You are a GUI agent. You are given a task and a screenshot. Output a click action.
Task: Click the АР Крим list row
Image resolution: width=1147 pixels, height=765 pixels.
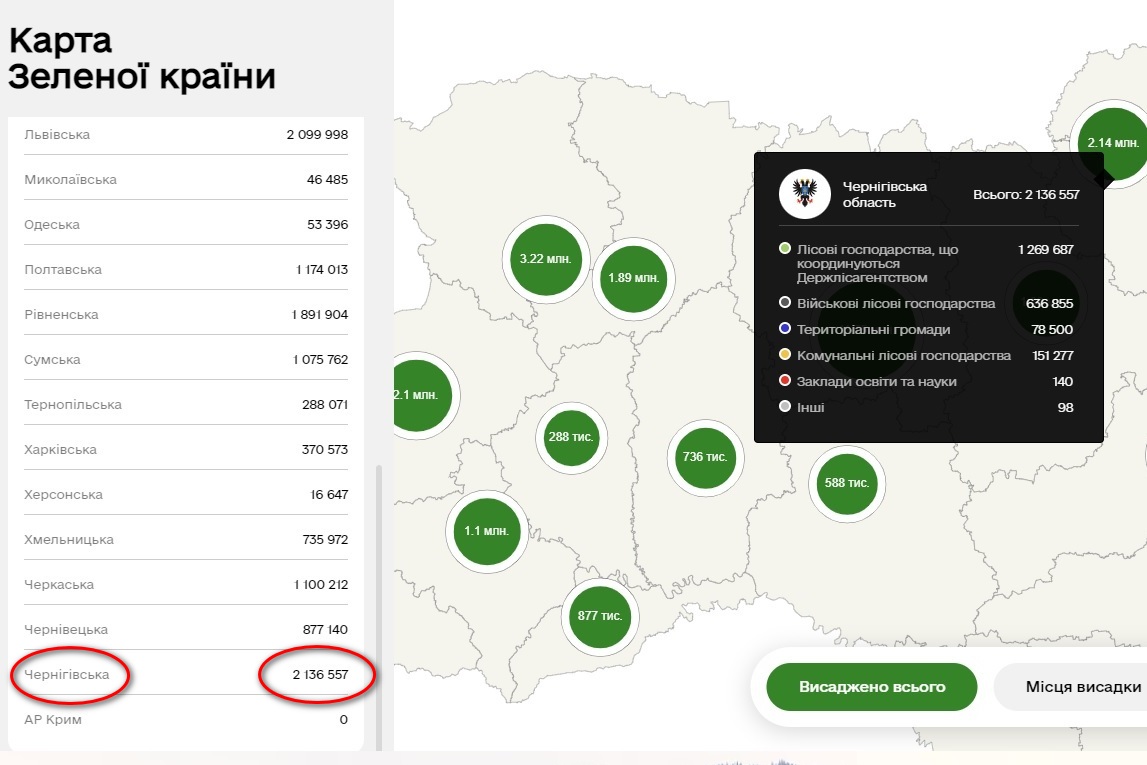coord(53,720)
